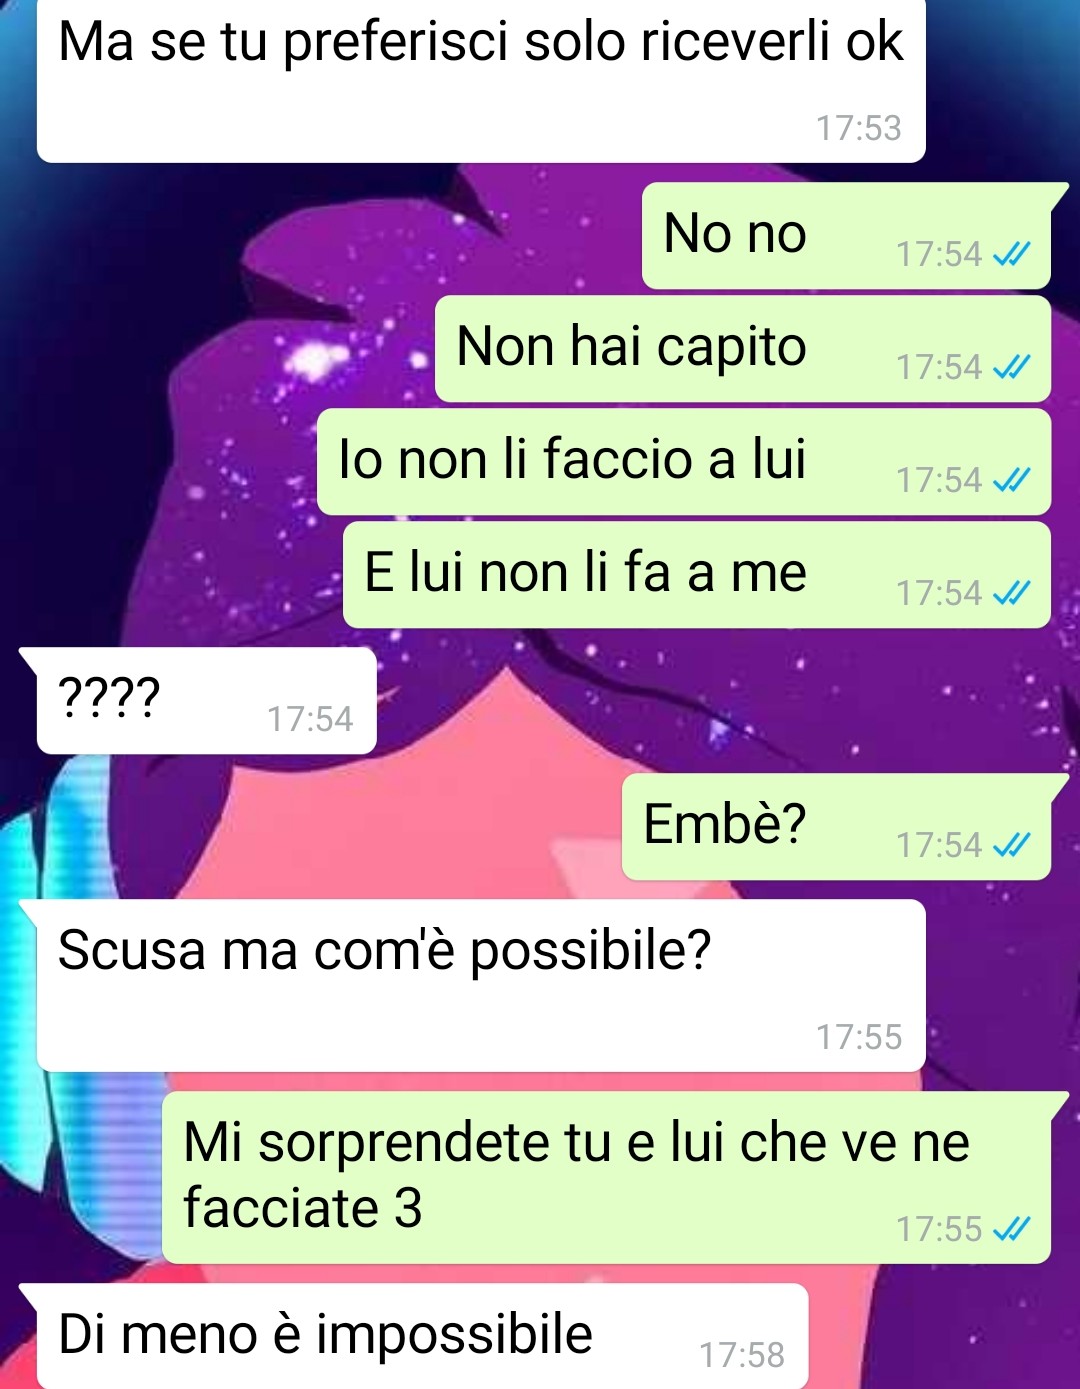Image resolution: width=1080 pixels, height=1389 pixels.
Task: Tap the '????' received message
Action: pos(207,700)
